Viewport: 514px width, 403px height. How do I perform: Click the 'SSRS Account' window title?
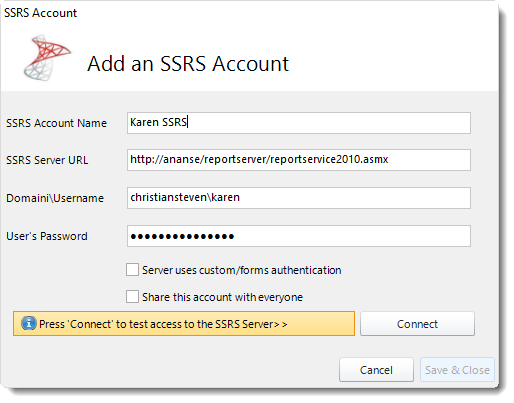(40, 13)
